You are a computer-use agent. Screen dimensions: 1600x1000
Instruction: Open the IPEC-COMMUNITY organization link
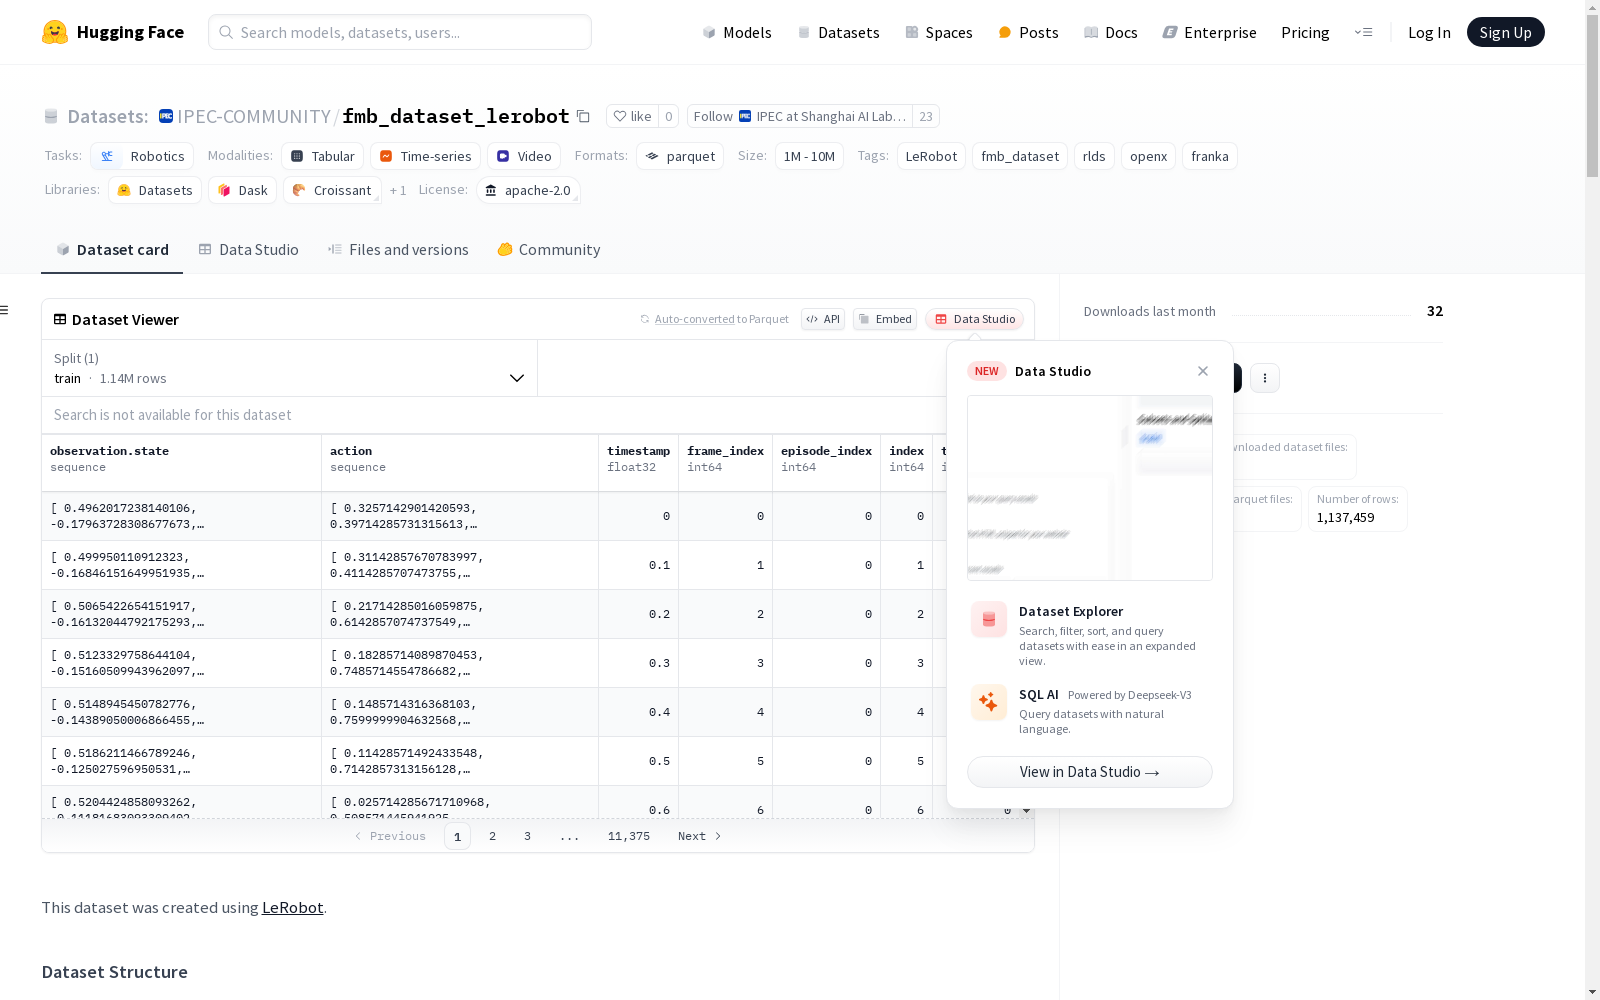tap(254, 116)
